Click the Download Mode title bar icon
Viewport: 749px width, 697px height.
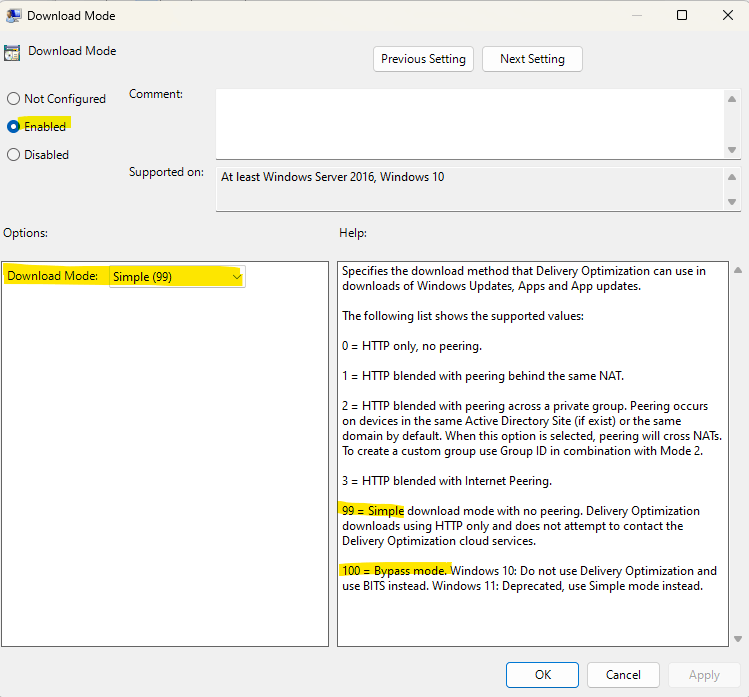[13, 15]
